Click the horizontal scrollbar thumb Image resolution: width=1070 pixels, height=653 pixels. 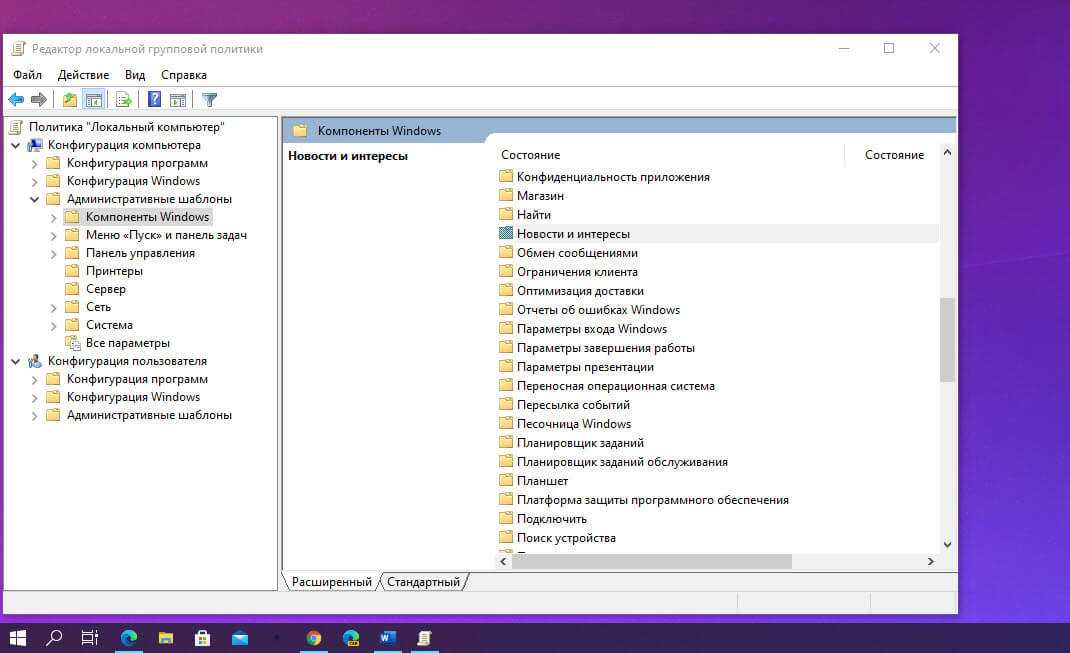pyautogui.click(x=652, y=561)
